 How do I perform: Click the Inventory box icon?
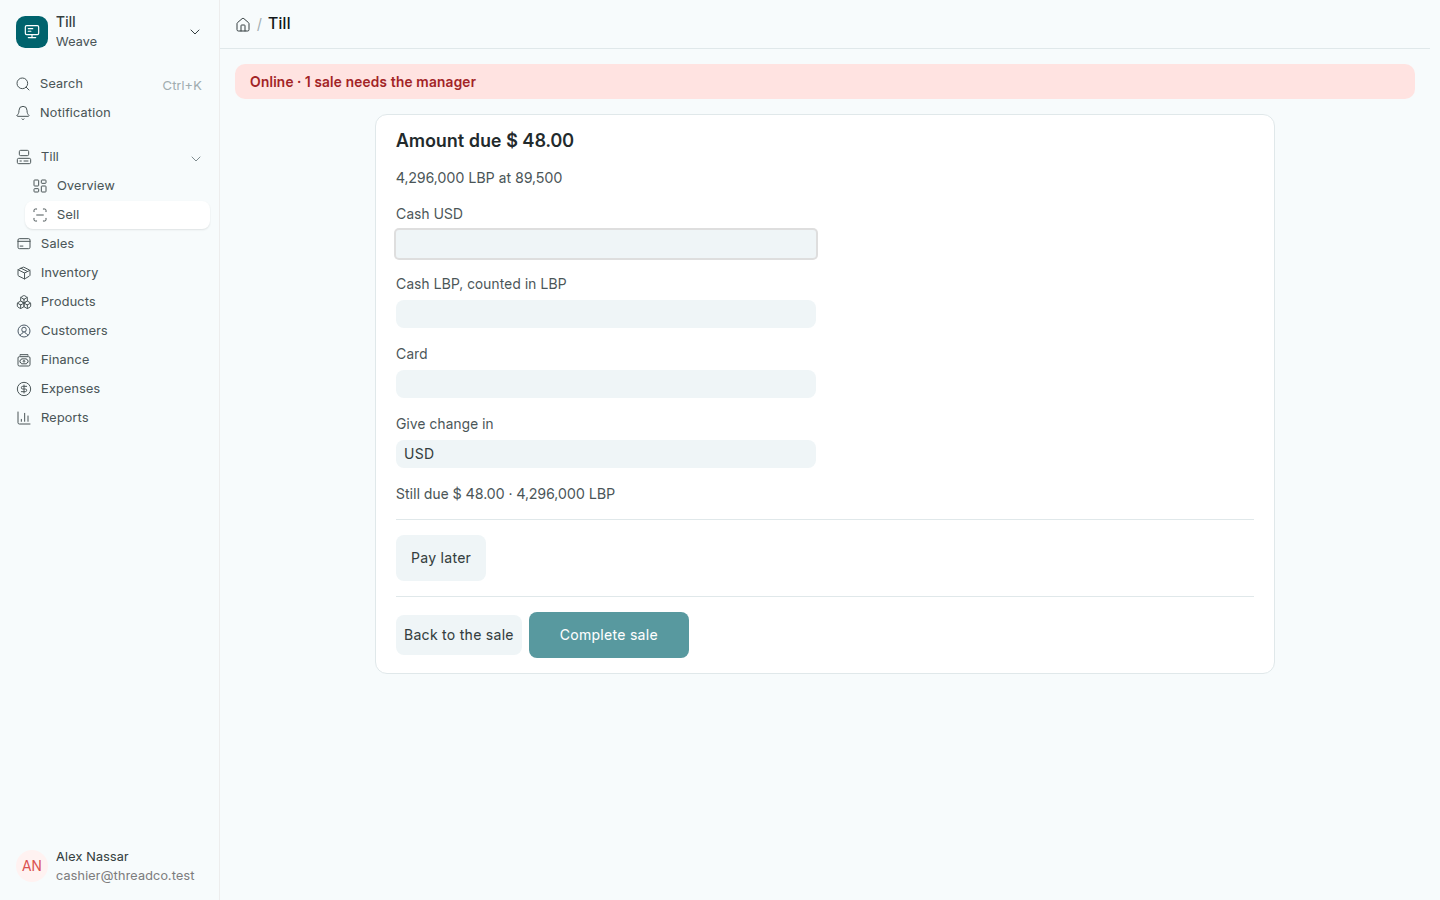pyautogui.click(x=24, y=273)
